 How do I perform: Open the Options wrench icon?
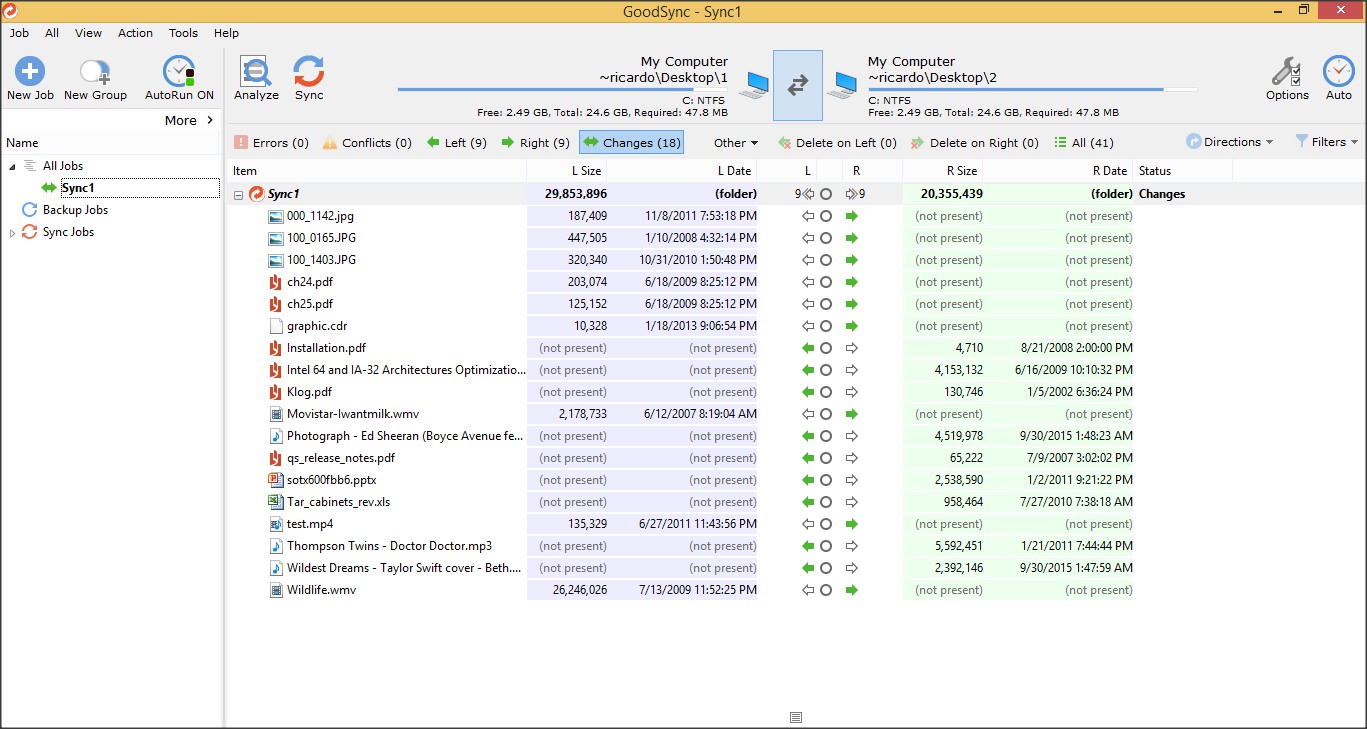1287,72
